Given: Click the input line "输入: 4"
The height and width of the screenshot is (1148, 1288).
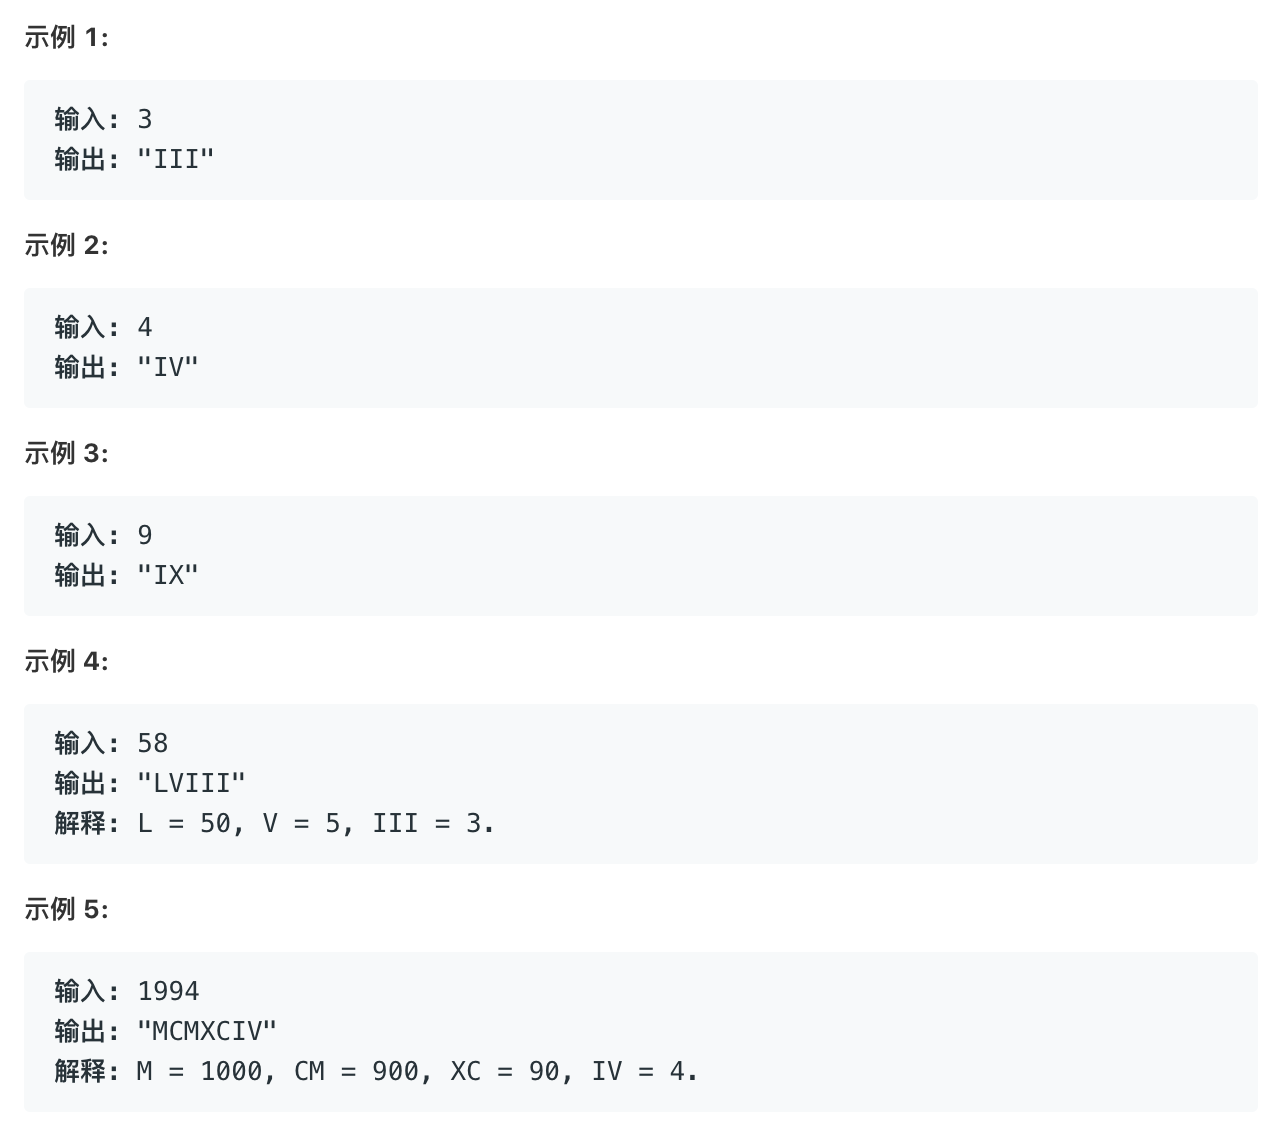Looking at the screenshot, I should click(103, 328).
